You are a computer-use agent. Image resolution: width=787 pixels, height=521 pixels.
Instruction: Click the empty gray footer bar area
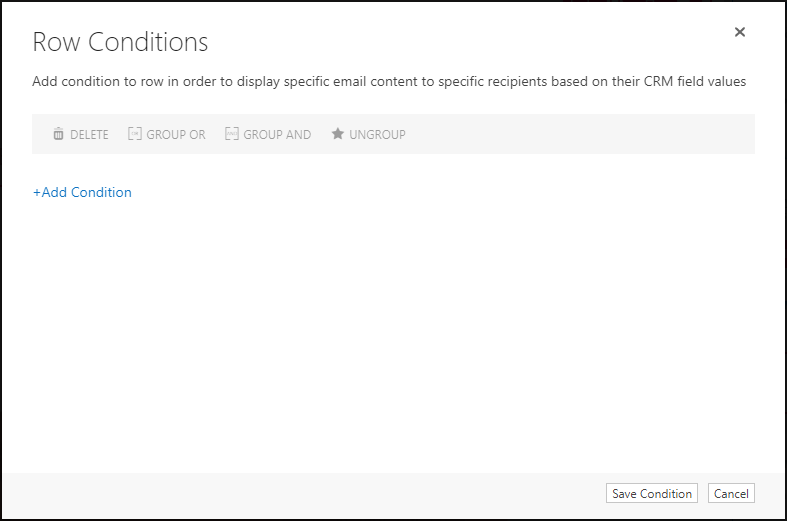tap(301, 494)
